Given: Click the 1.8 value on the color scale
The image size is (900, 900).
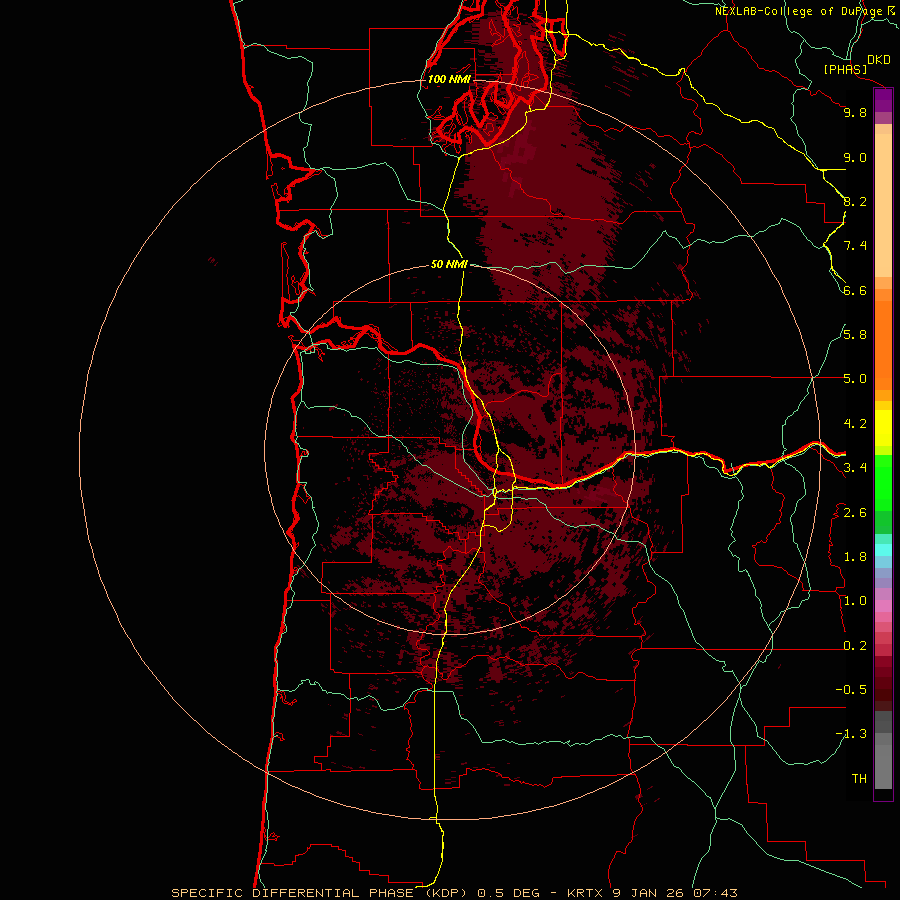Looking at the screenshot, I should (855, 556).
